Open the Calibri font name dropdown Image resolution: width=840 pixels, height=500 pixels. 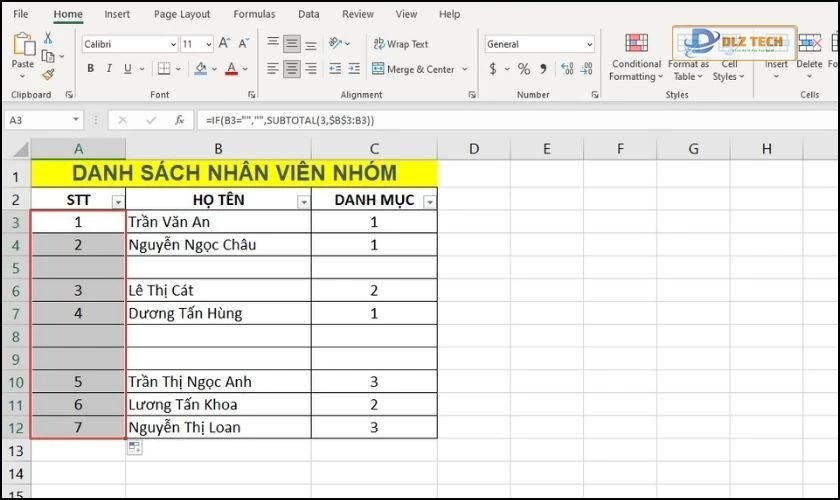click(172, 44)
